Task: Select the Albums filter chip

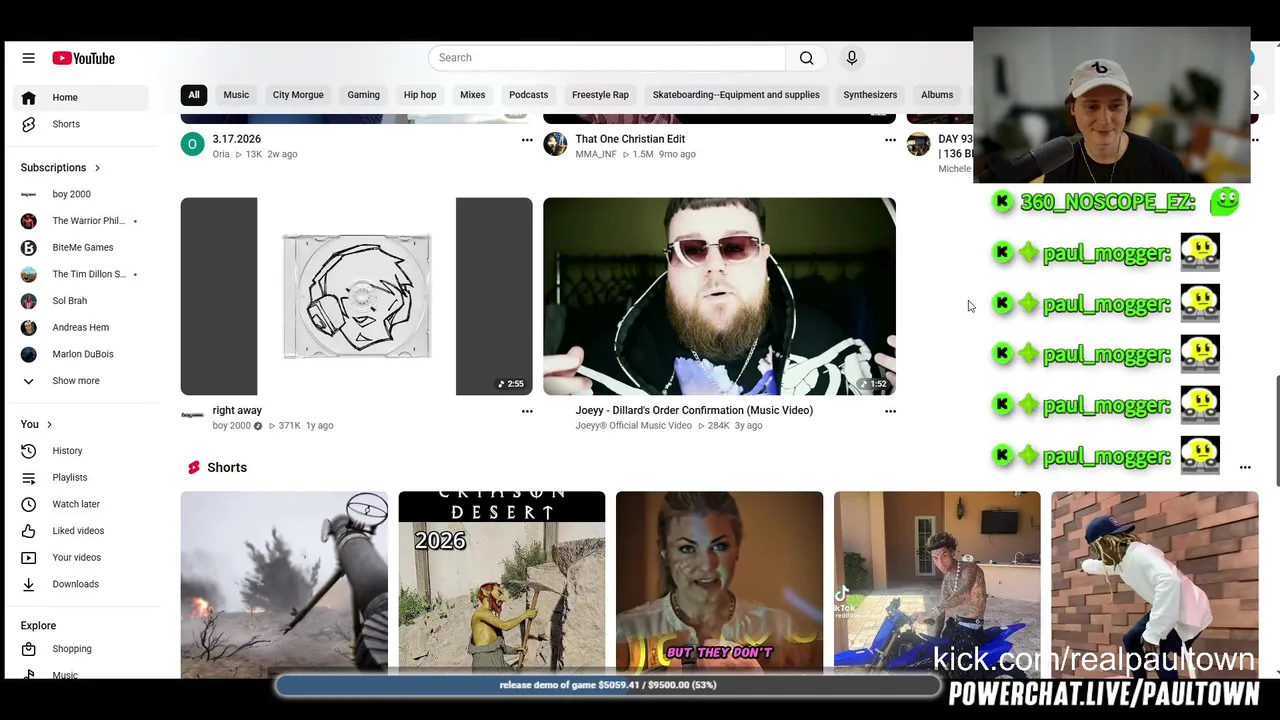Action: tap(937, 95)
